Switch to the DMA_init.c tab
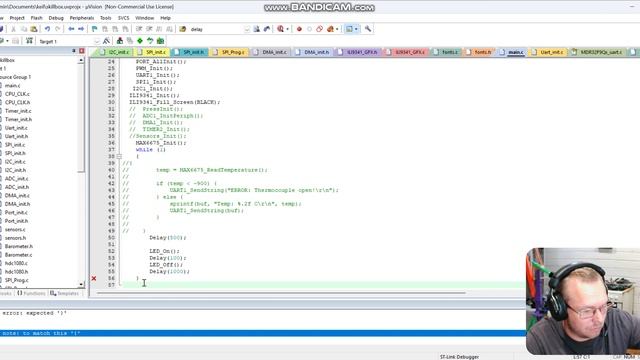 [x=270, y=52]
